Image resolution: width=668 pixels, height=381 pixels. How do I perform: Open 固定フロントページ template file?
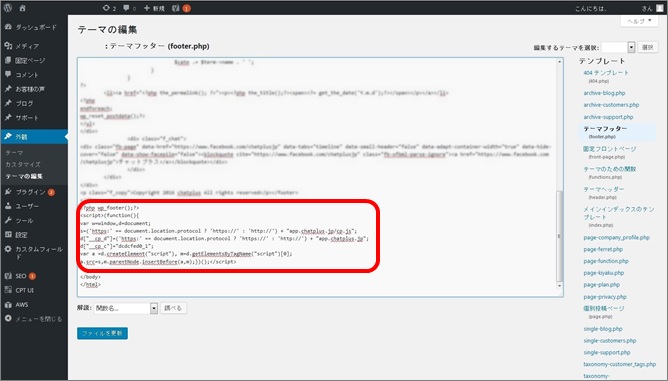click(609, 149)
